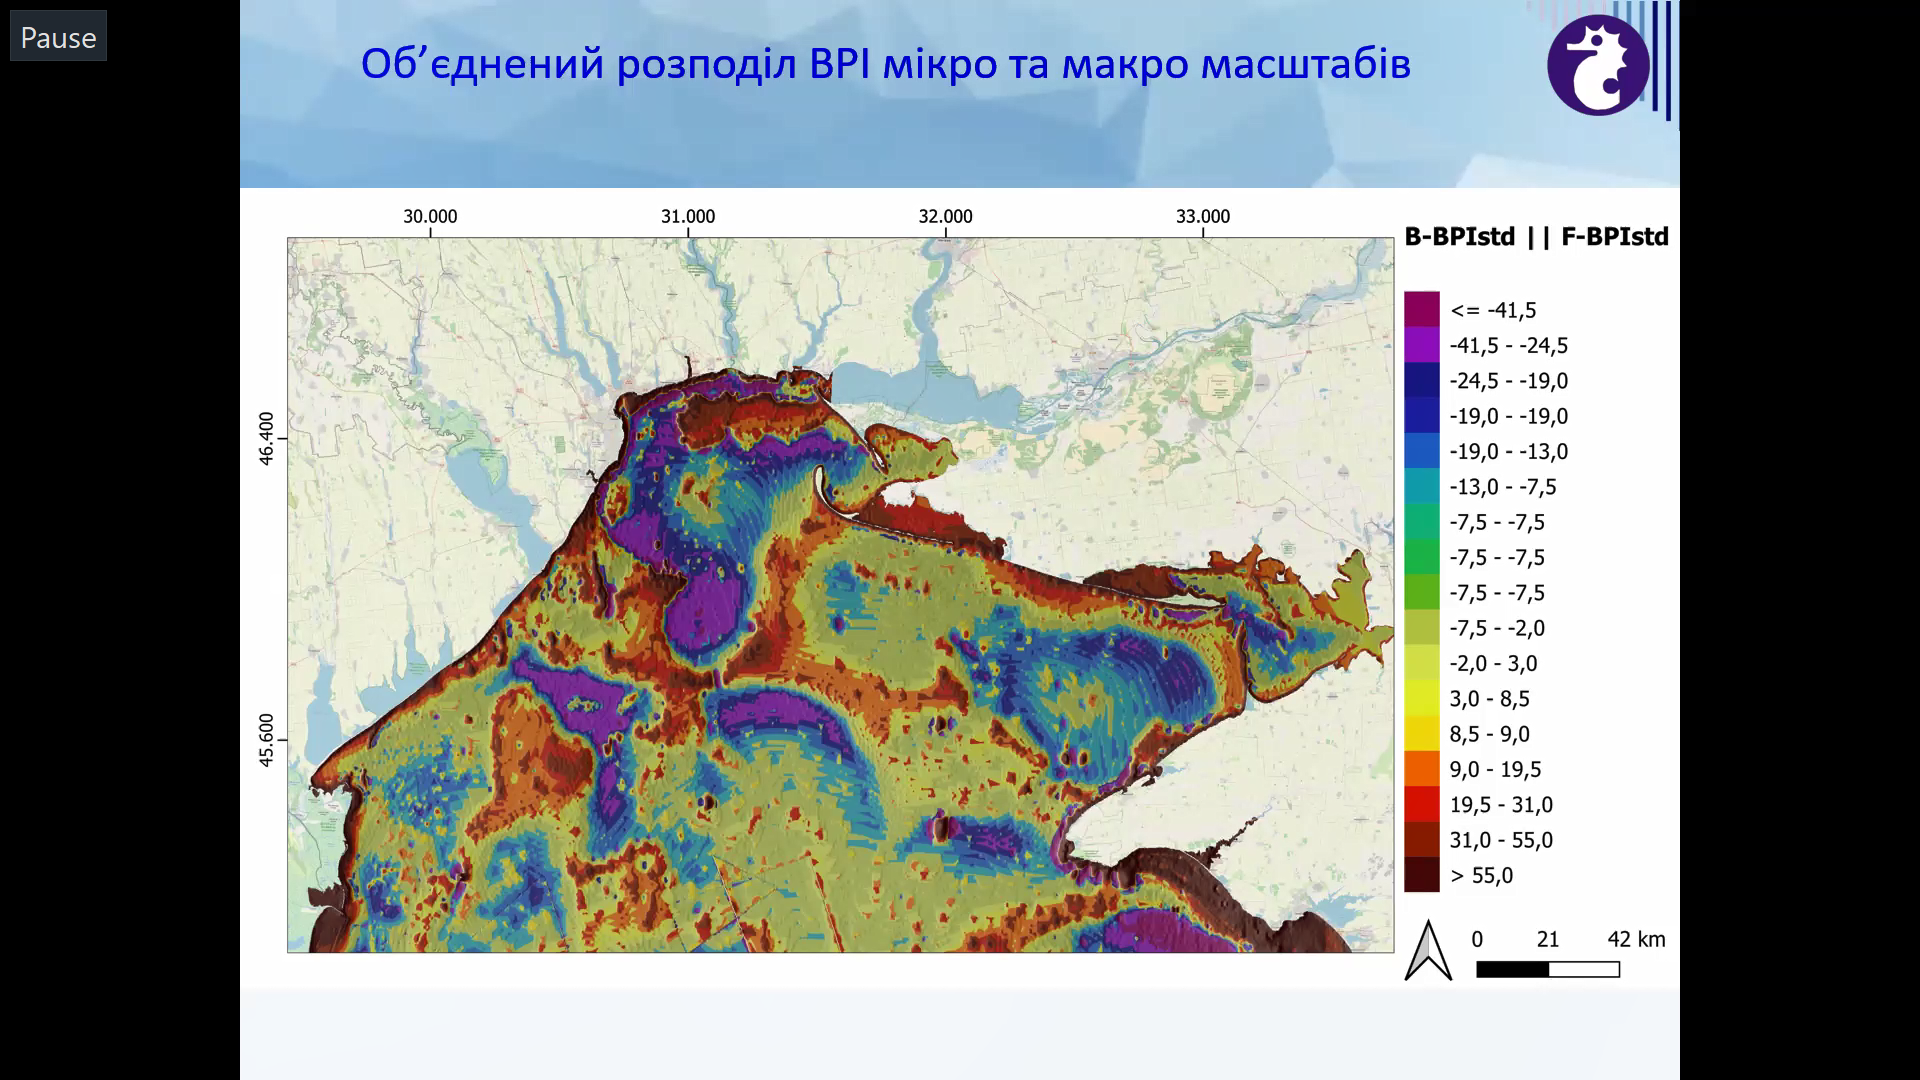Click the latitude label '45.600'
This screenshot has height=1080, width=1920.
(266, 740)
